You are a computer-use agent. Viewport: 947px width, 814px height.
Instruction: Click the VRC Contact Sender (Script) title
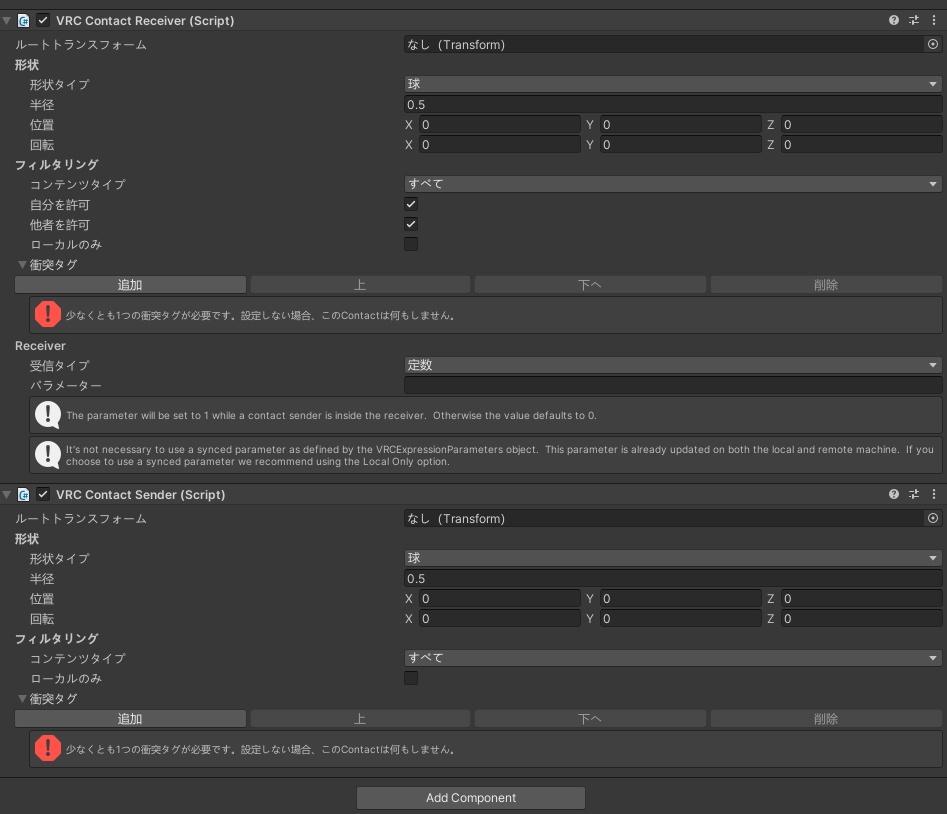pyautogui.click(x=141, y=495)
